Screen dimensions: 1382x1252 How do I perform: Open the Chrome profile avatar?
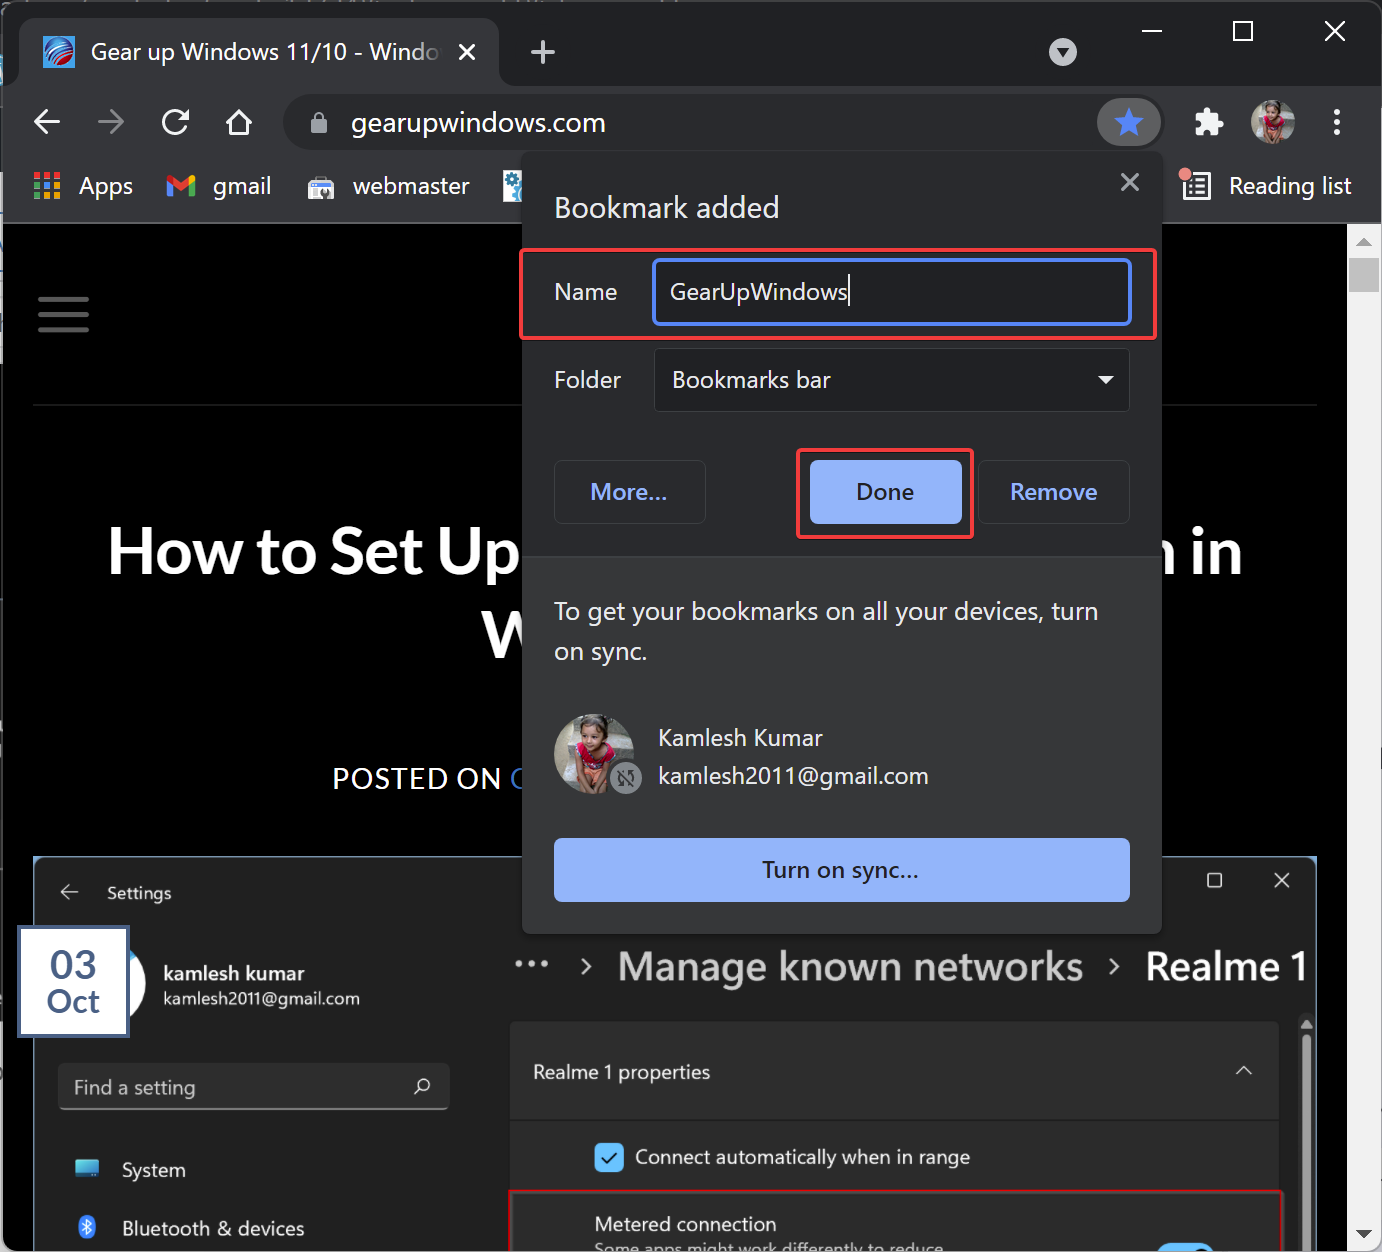(1273, 122)
